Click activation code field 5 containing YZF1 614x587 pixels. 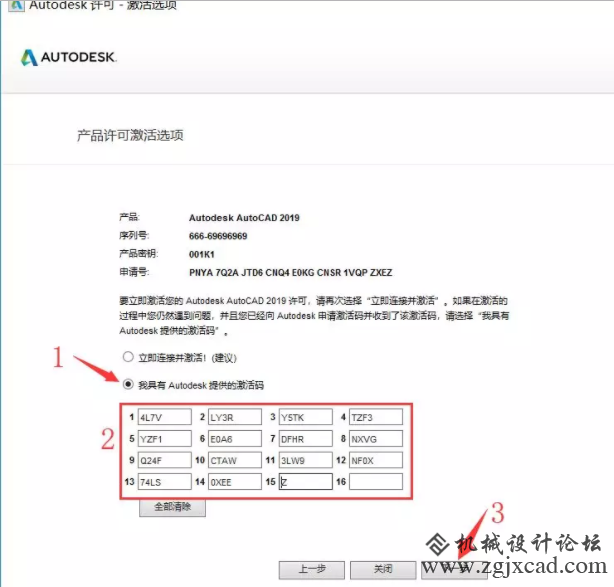(164, 439)
